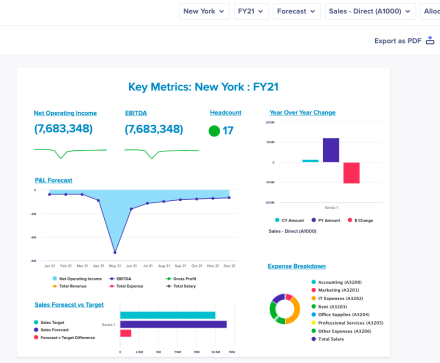Click the May 21 low point on P&L chart

click(115, 252)
